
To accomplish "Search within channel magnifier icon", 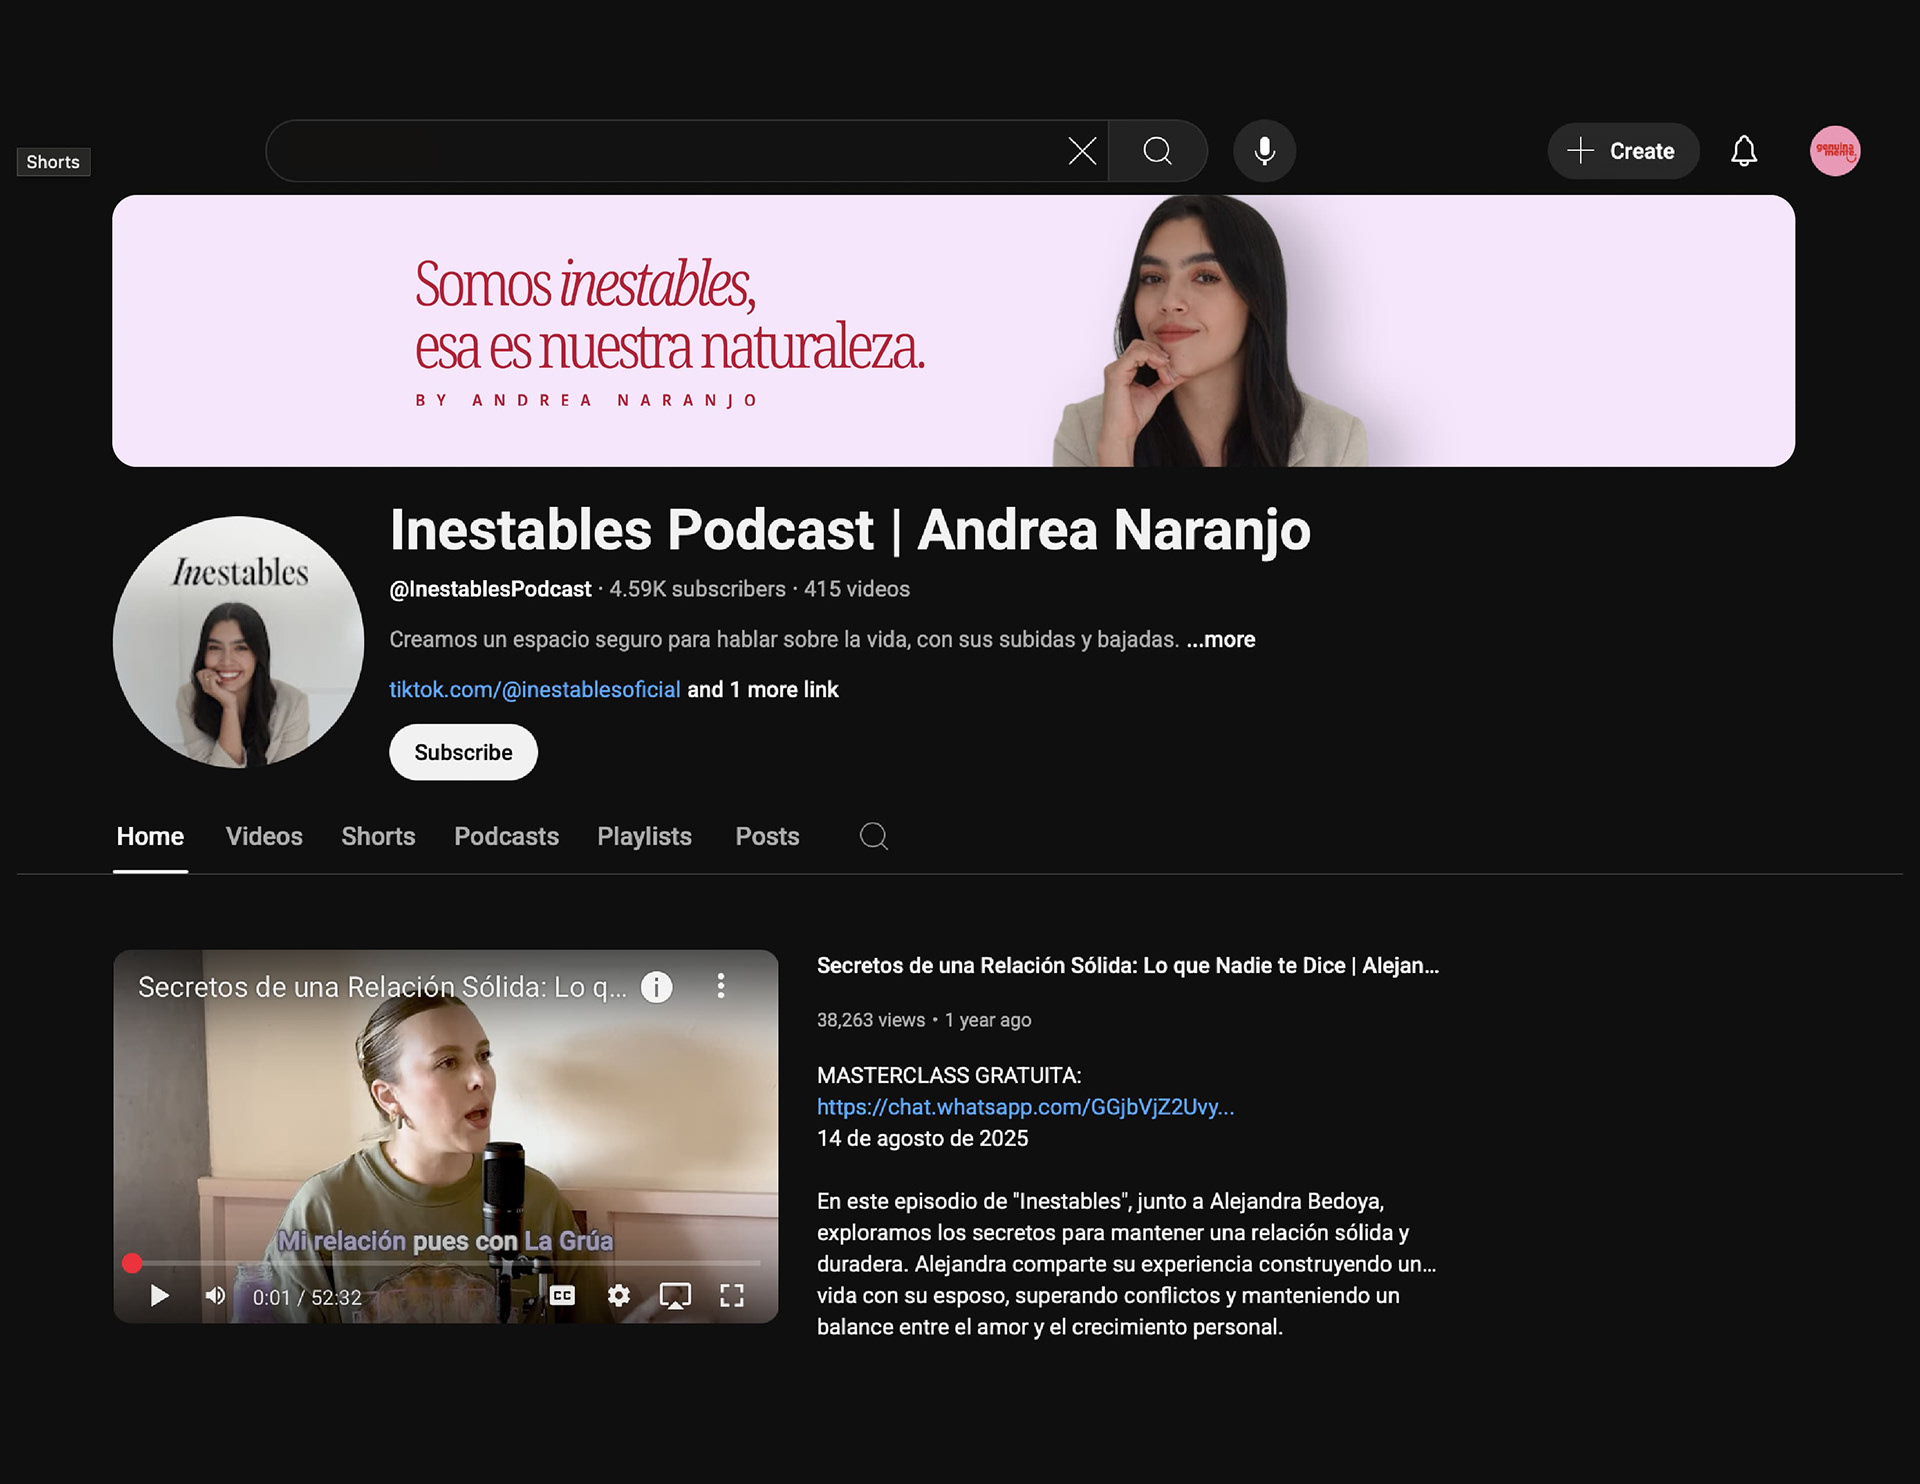I will pyautogui.click(x=873, y=836).
